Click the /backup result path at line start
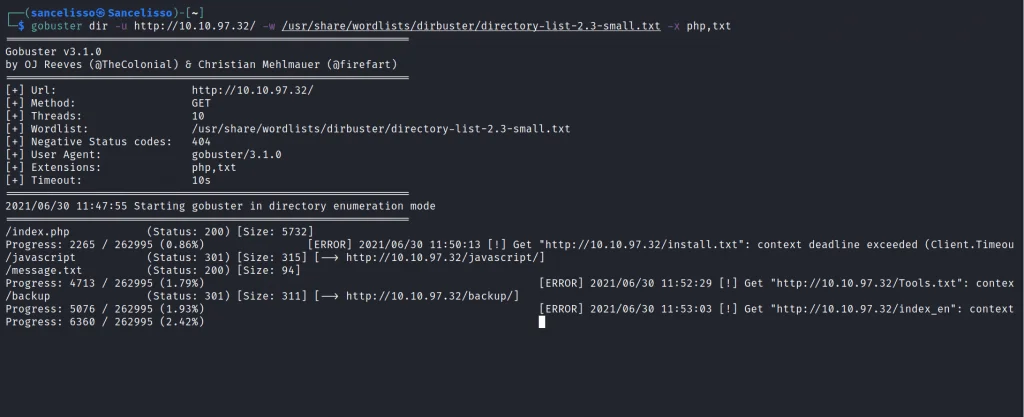The image size is (1024, 417). pyautogui.click(x=30, y=296)
